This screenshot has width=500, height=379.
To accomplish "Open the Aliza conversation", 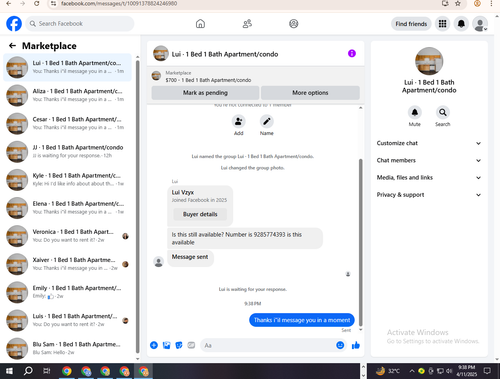I will (x=67, y=95).
